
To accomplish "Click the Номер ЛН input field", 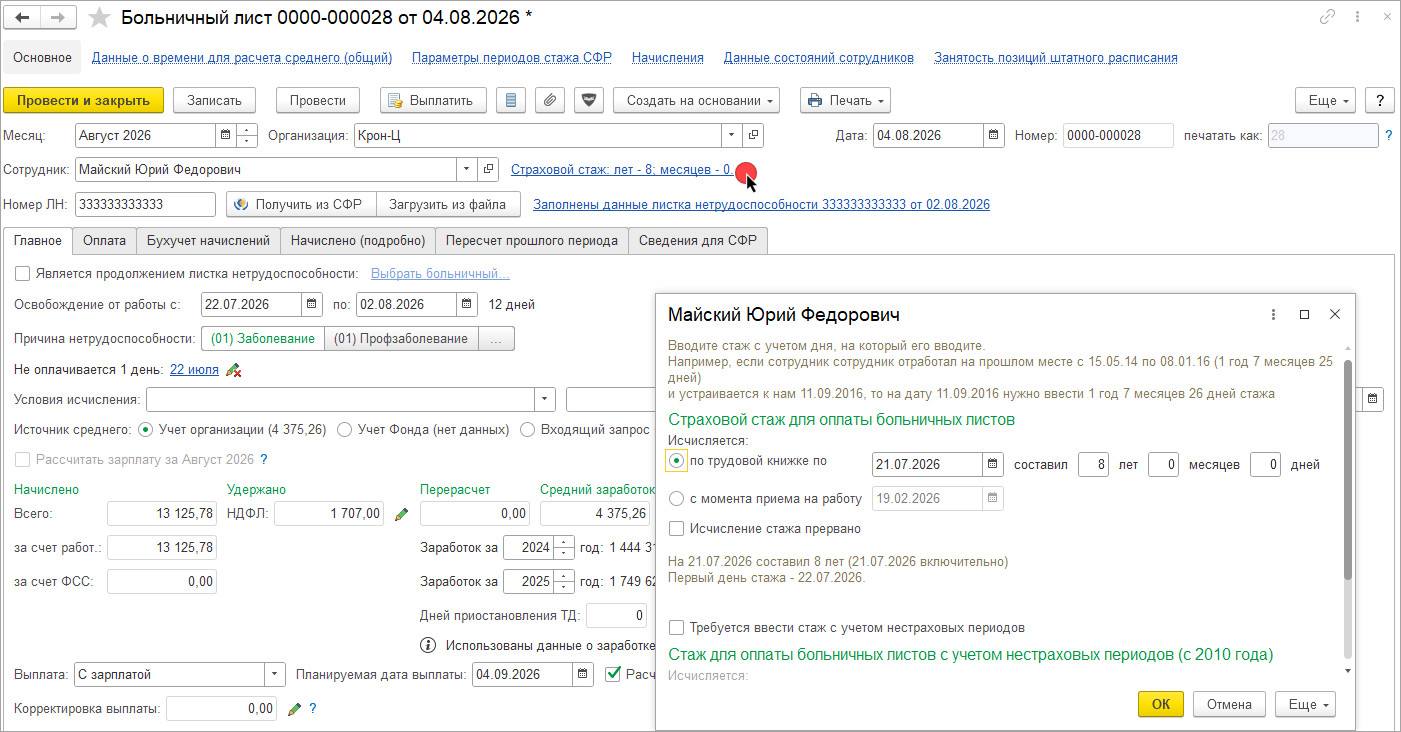I will [x=146, y=205].
